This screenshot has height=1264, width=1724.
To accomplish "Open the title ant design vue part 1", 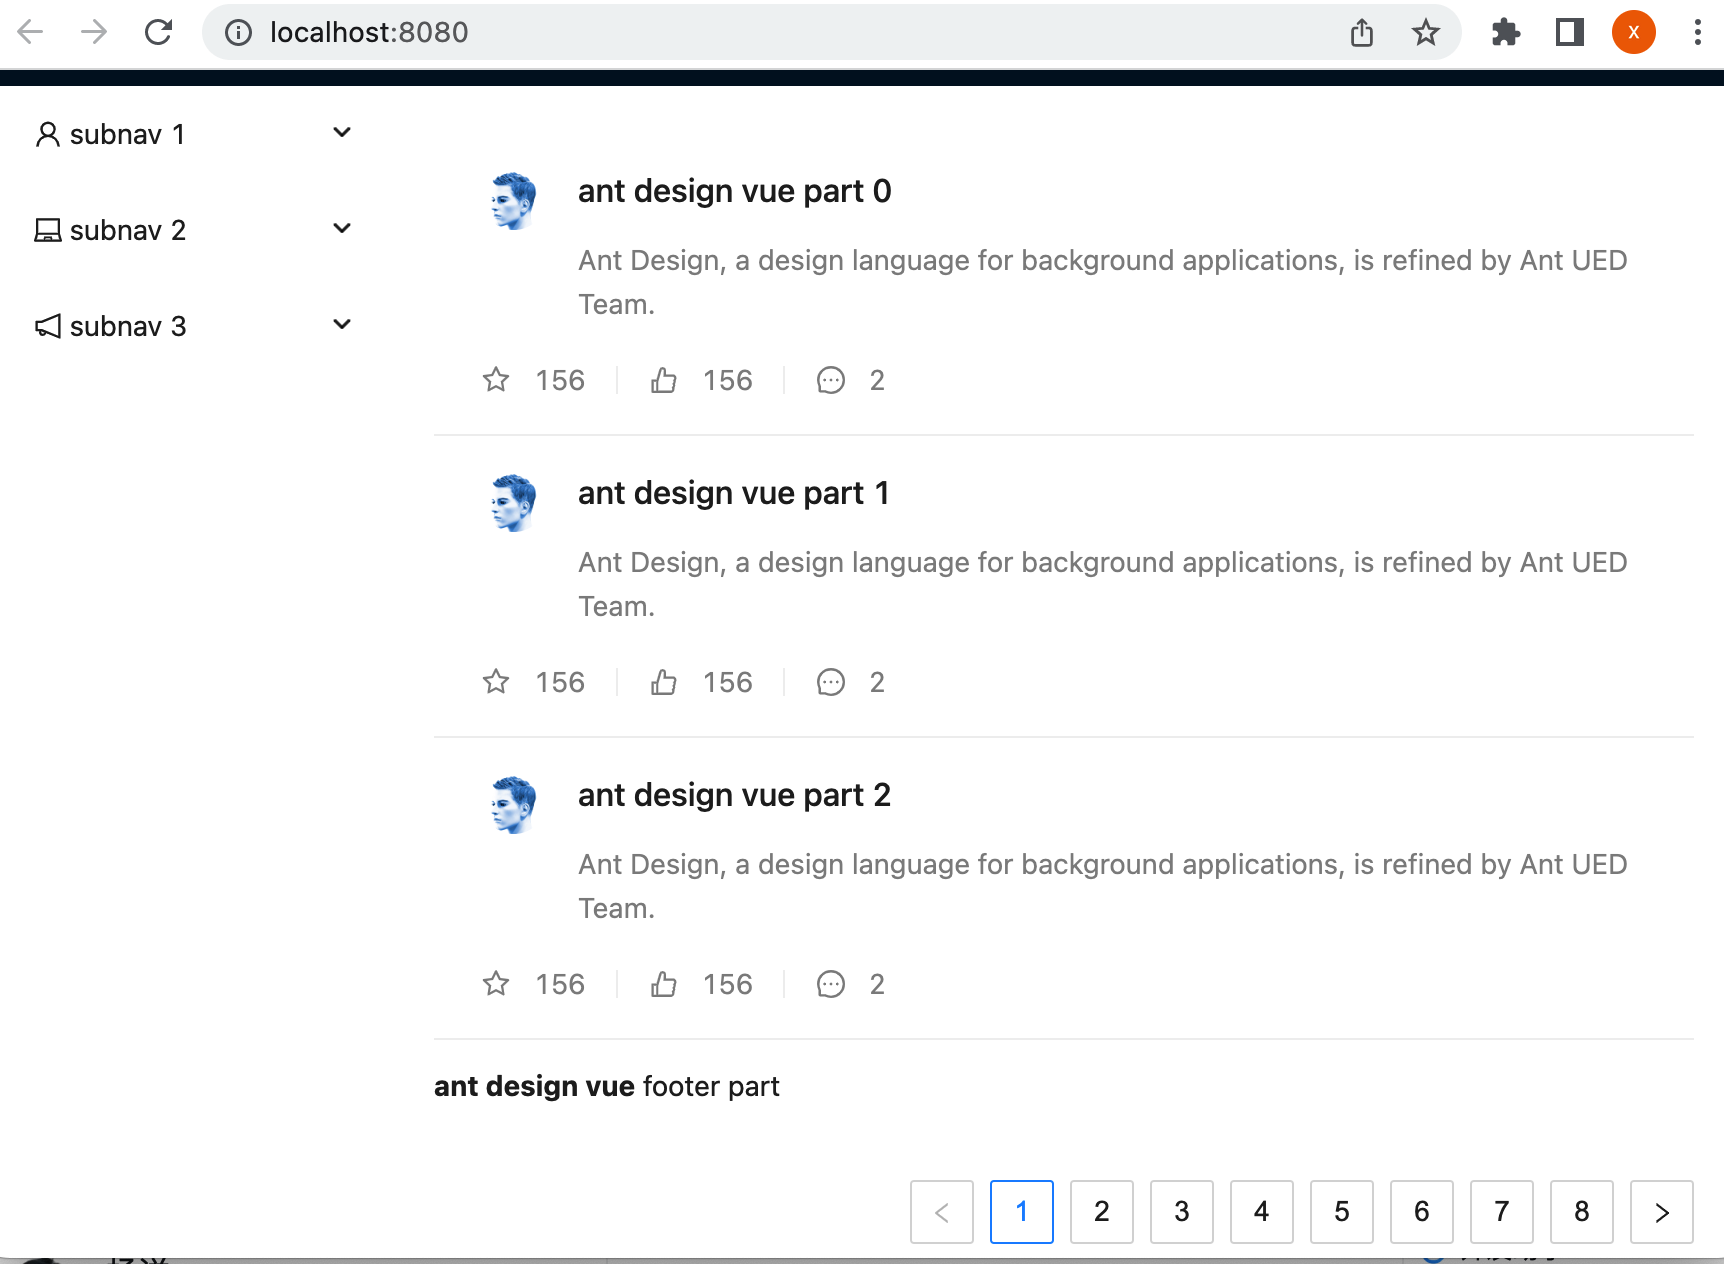I will pos(733,493).
